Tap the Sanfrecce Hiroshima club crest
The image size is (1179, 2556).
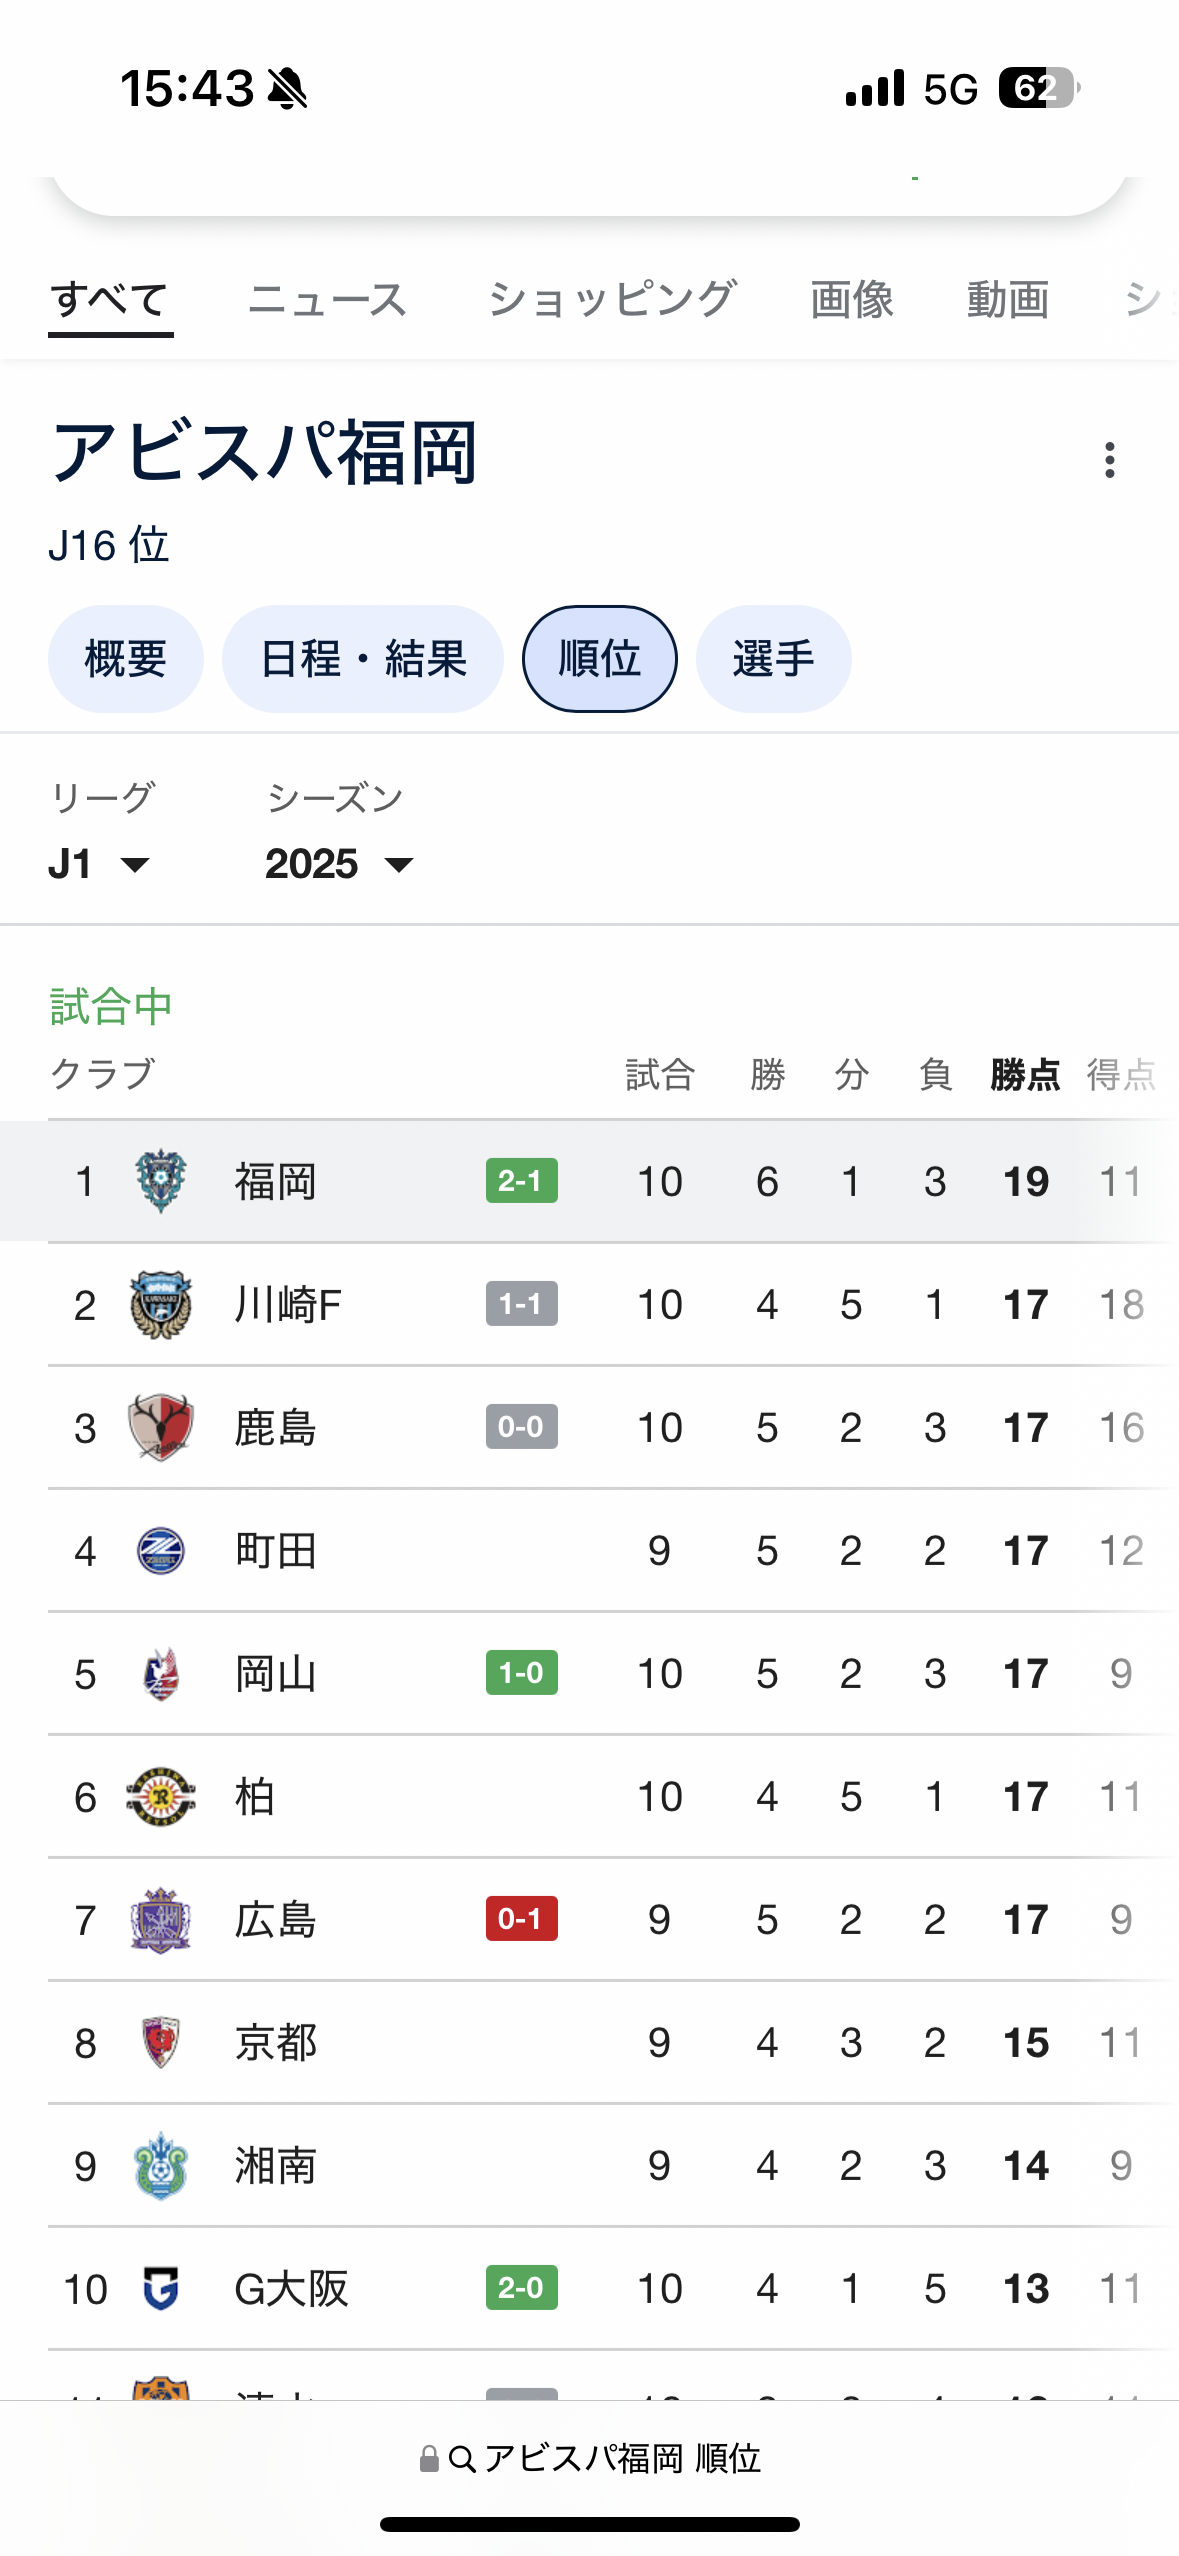point(160,1920)
